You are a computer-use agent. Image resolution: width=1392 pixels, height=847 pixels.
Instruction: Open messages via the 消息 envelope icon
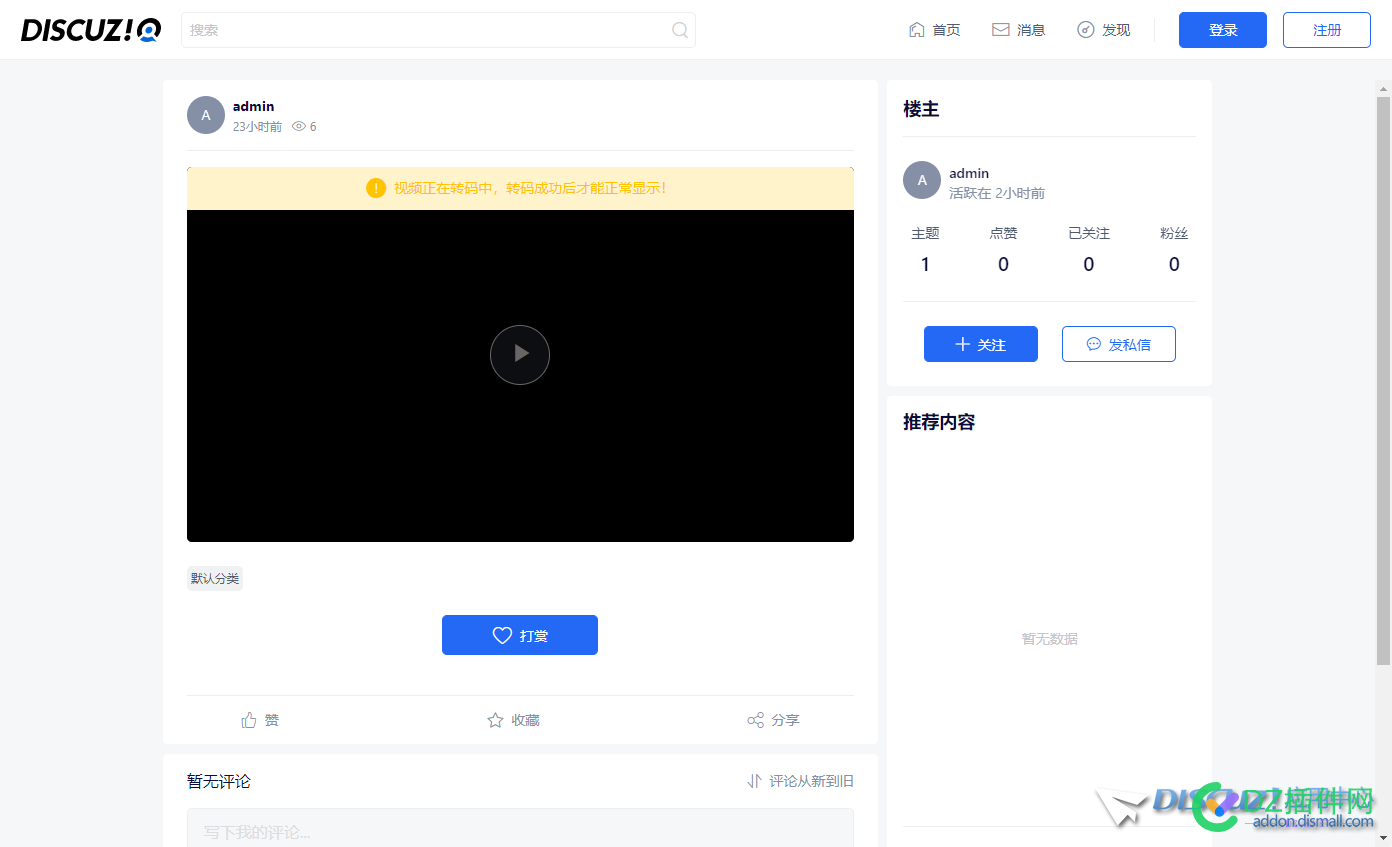pos(1001,29)
